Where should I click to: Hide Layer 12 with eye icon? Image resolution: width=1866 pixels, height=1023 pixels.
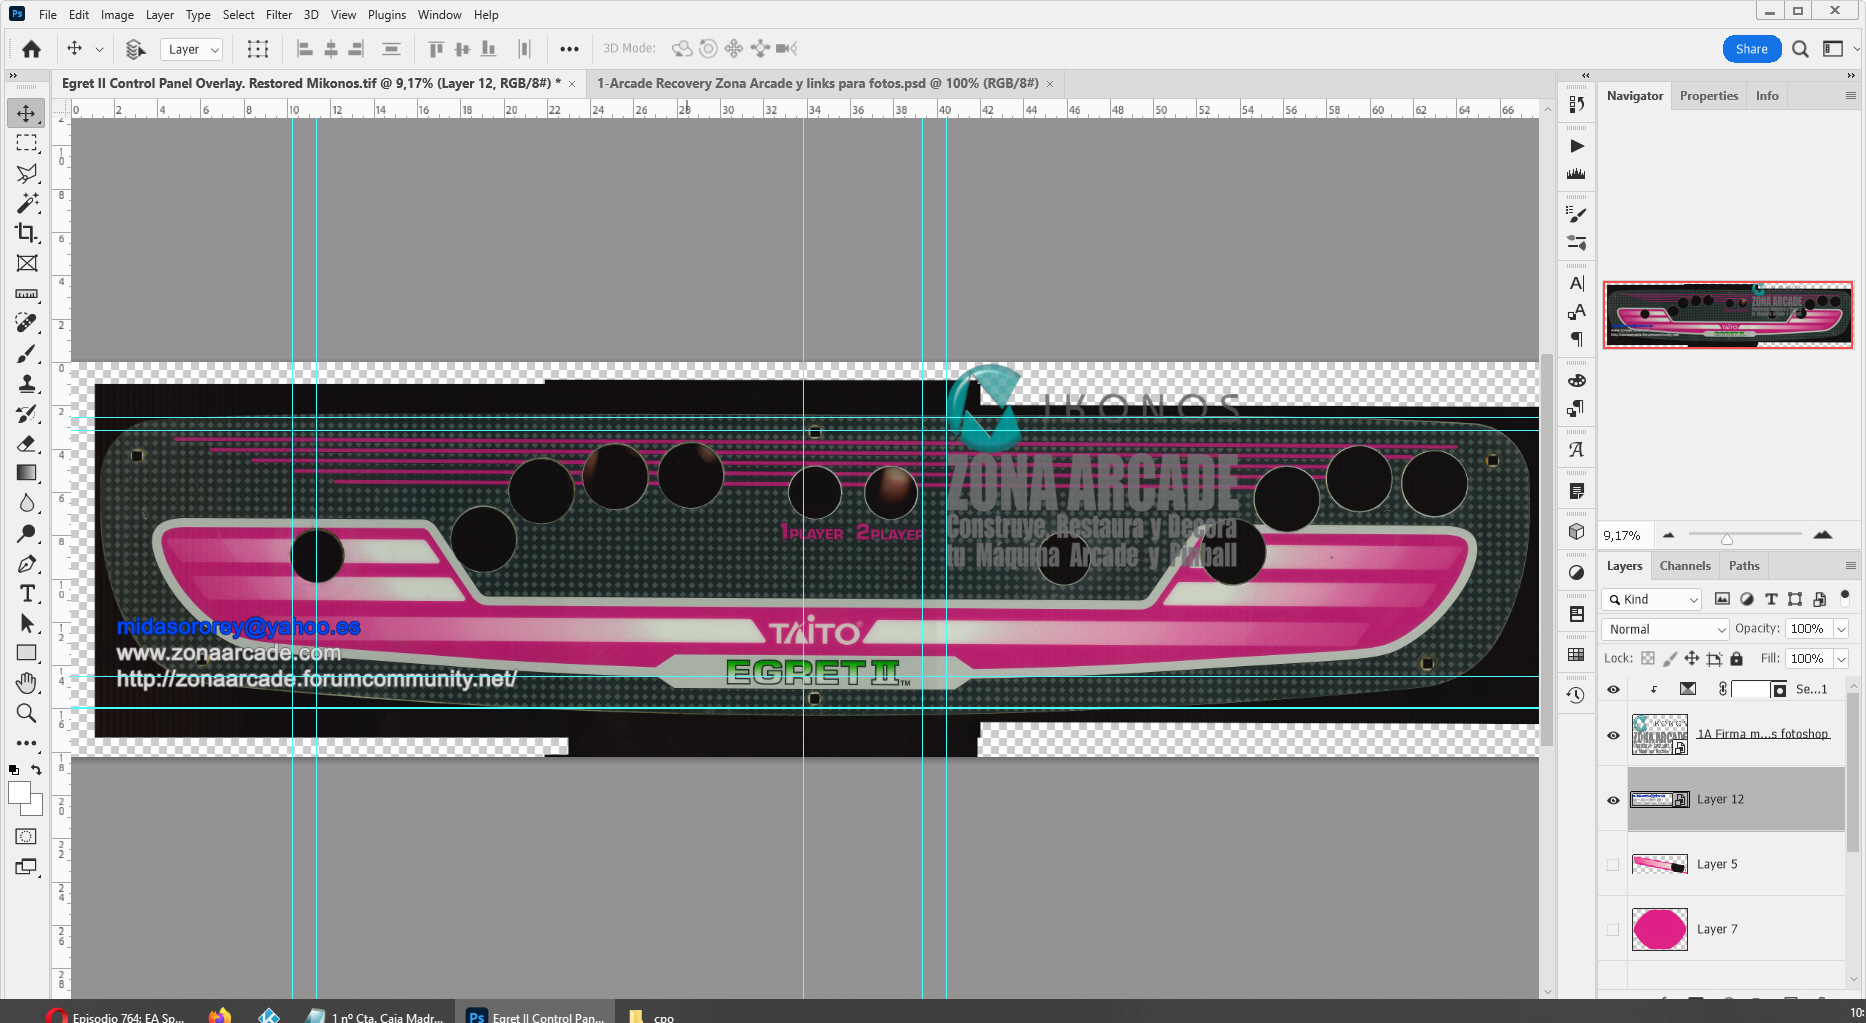[1613, 800]
